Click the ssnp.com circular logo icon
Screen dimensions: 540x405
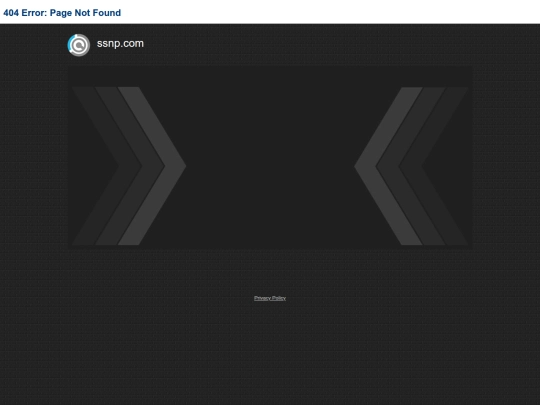[x=79, y=45]
